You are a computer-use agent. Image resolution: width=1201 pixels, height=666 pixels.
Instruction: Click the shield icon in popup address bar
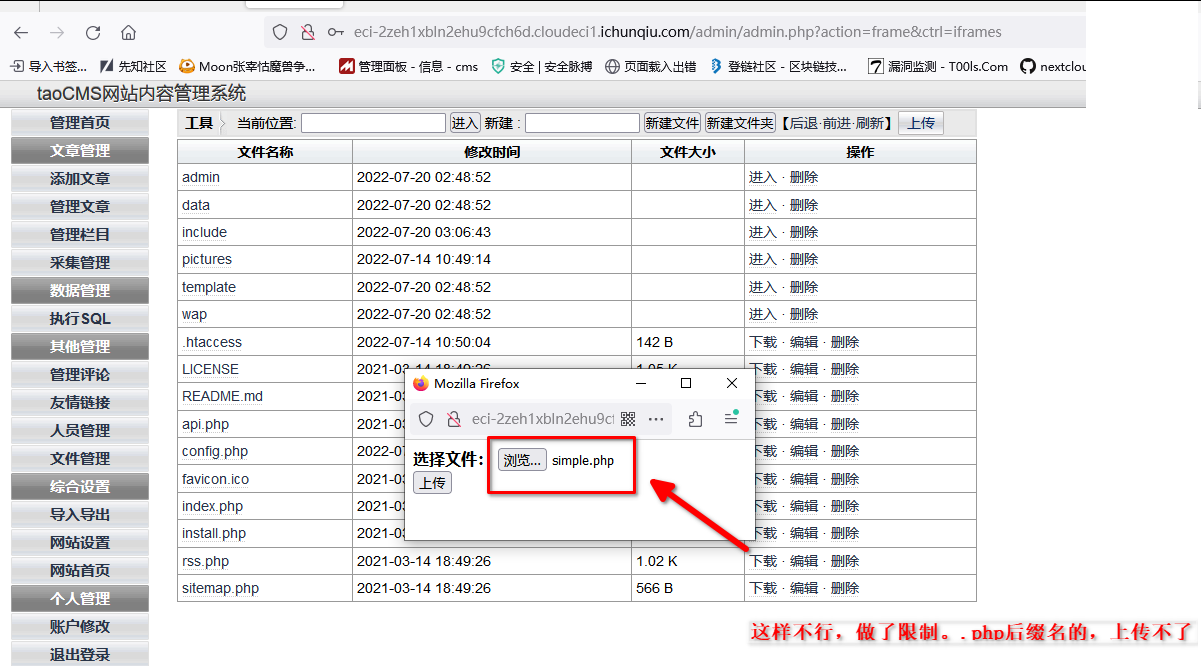(x=426, y=419)
